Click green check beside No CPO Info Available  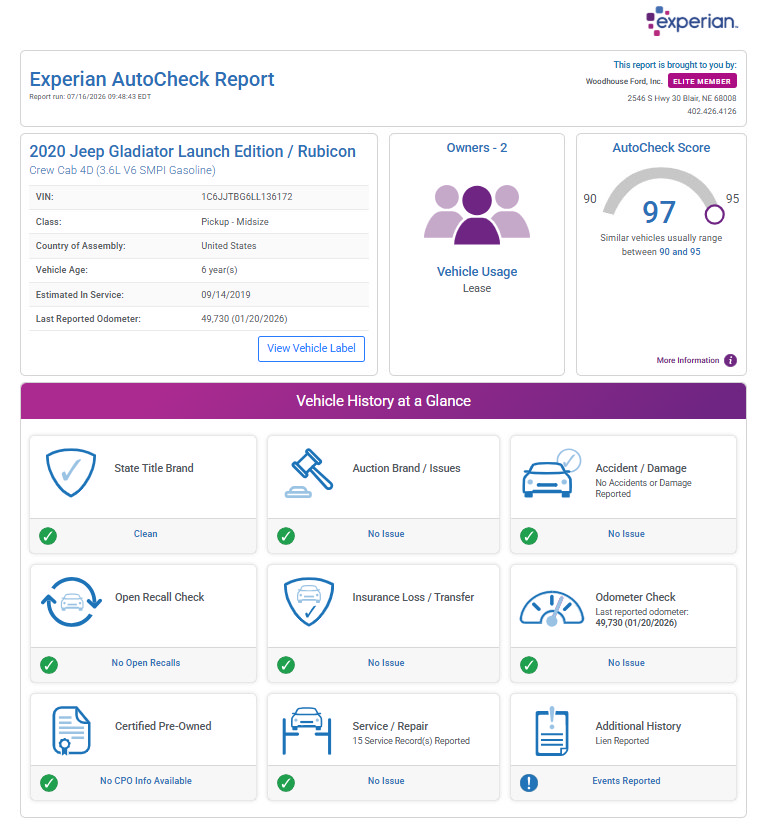click(49, 783)
